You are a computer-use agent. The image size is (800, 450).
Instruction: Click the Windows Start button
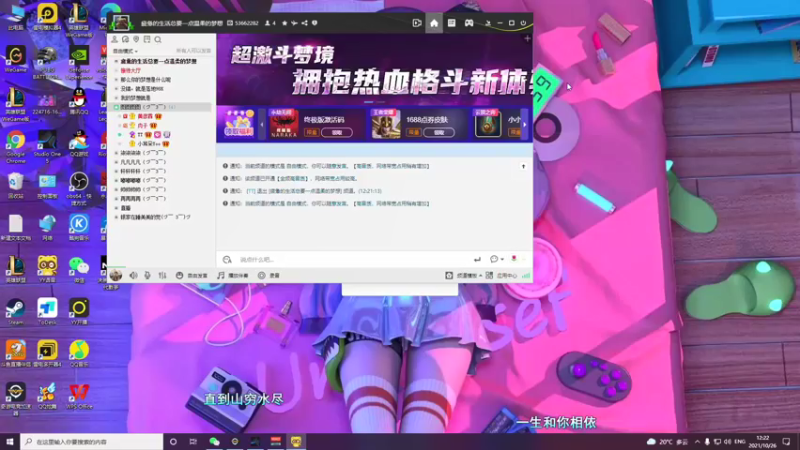coord(10,441)
